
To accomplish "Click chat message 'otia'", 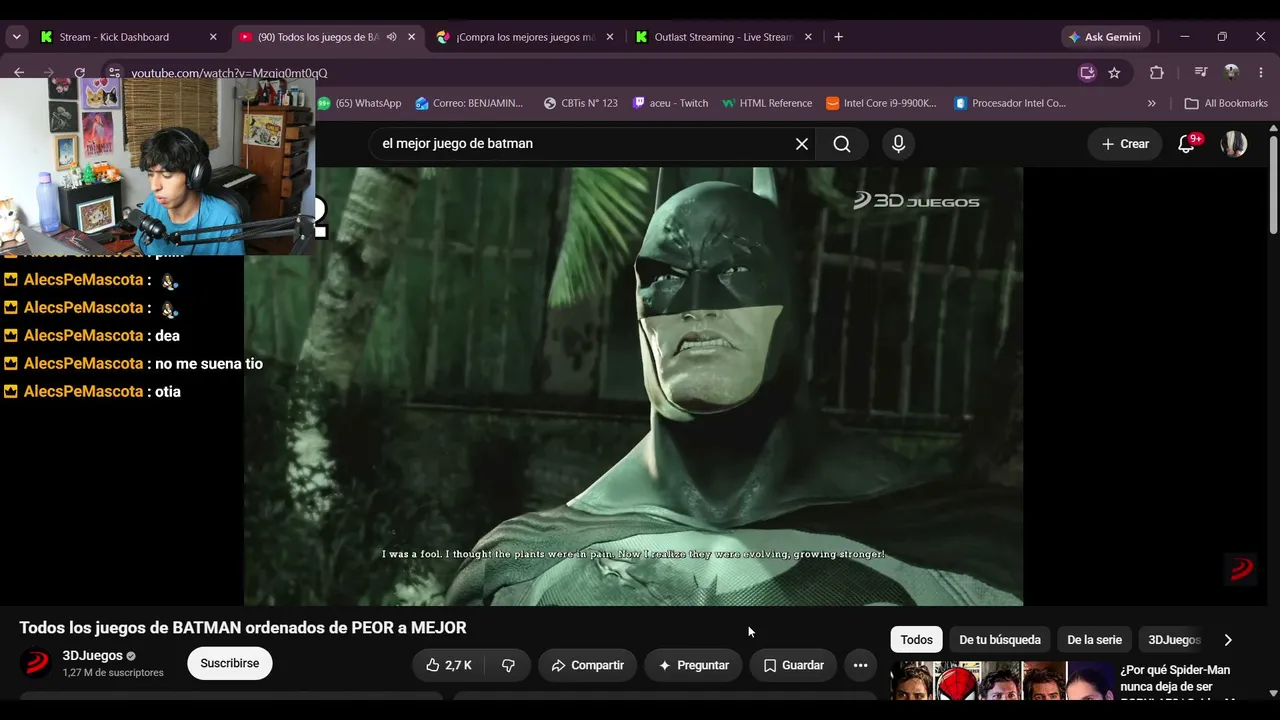I will pyautogui.click(x=168, y=392).
